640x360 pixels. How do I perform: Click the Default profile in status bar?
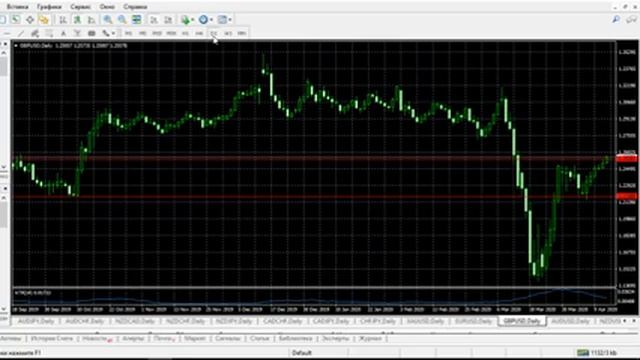(302, 353)
